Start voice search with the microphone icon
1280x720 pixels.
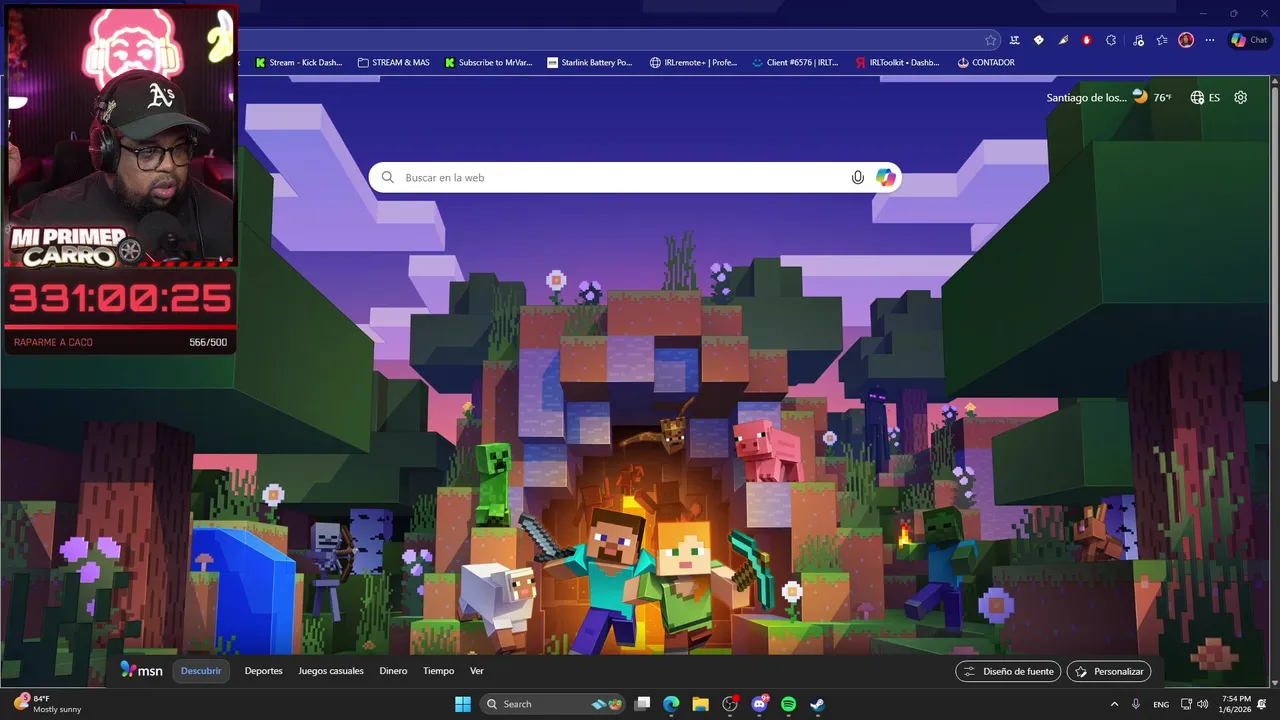[857, 177]
